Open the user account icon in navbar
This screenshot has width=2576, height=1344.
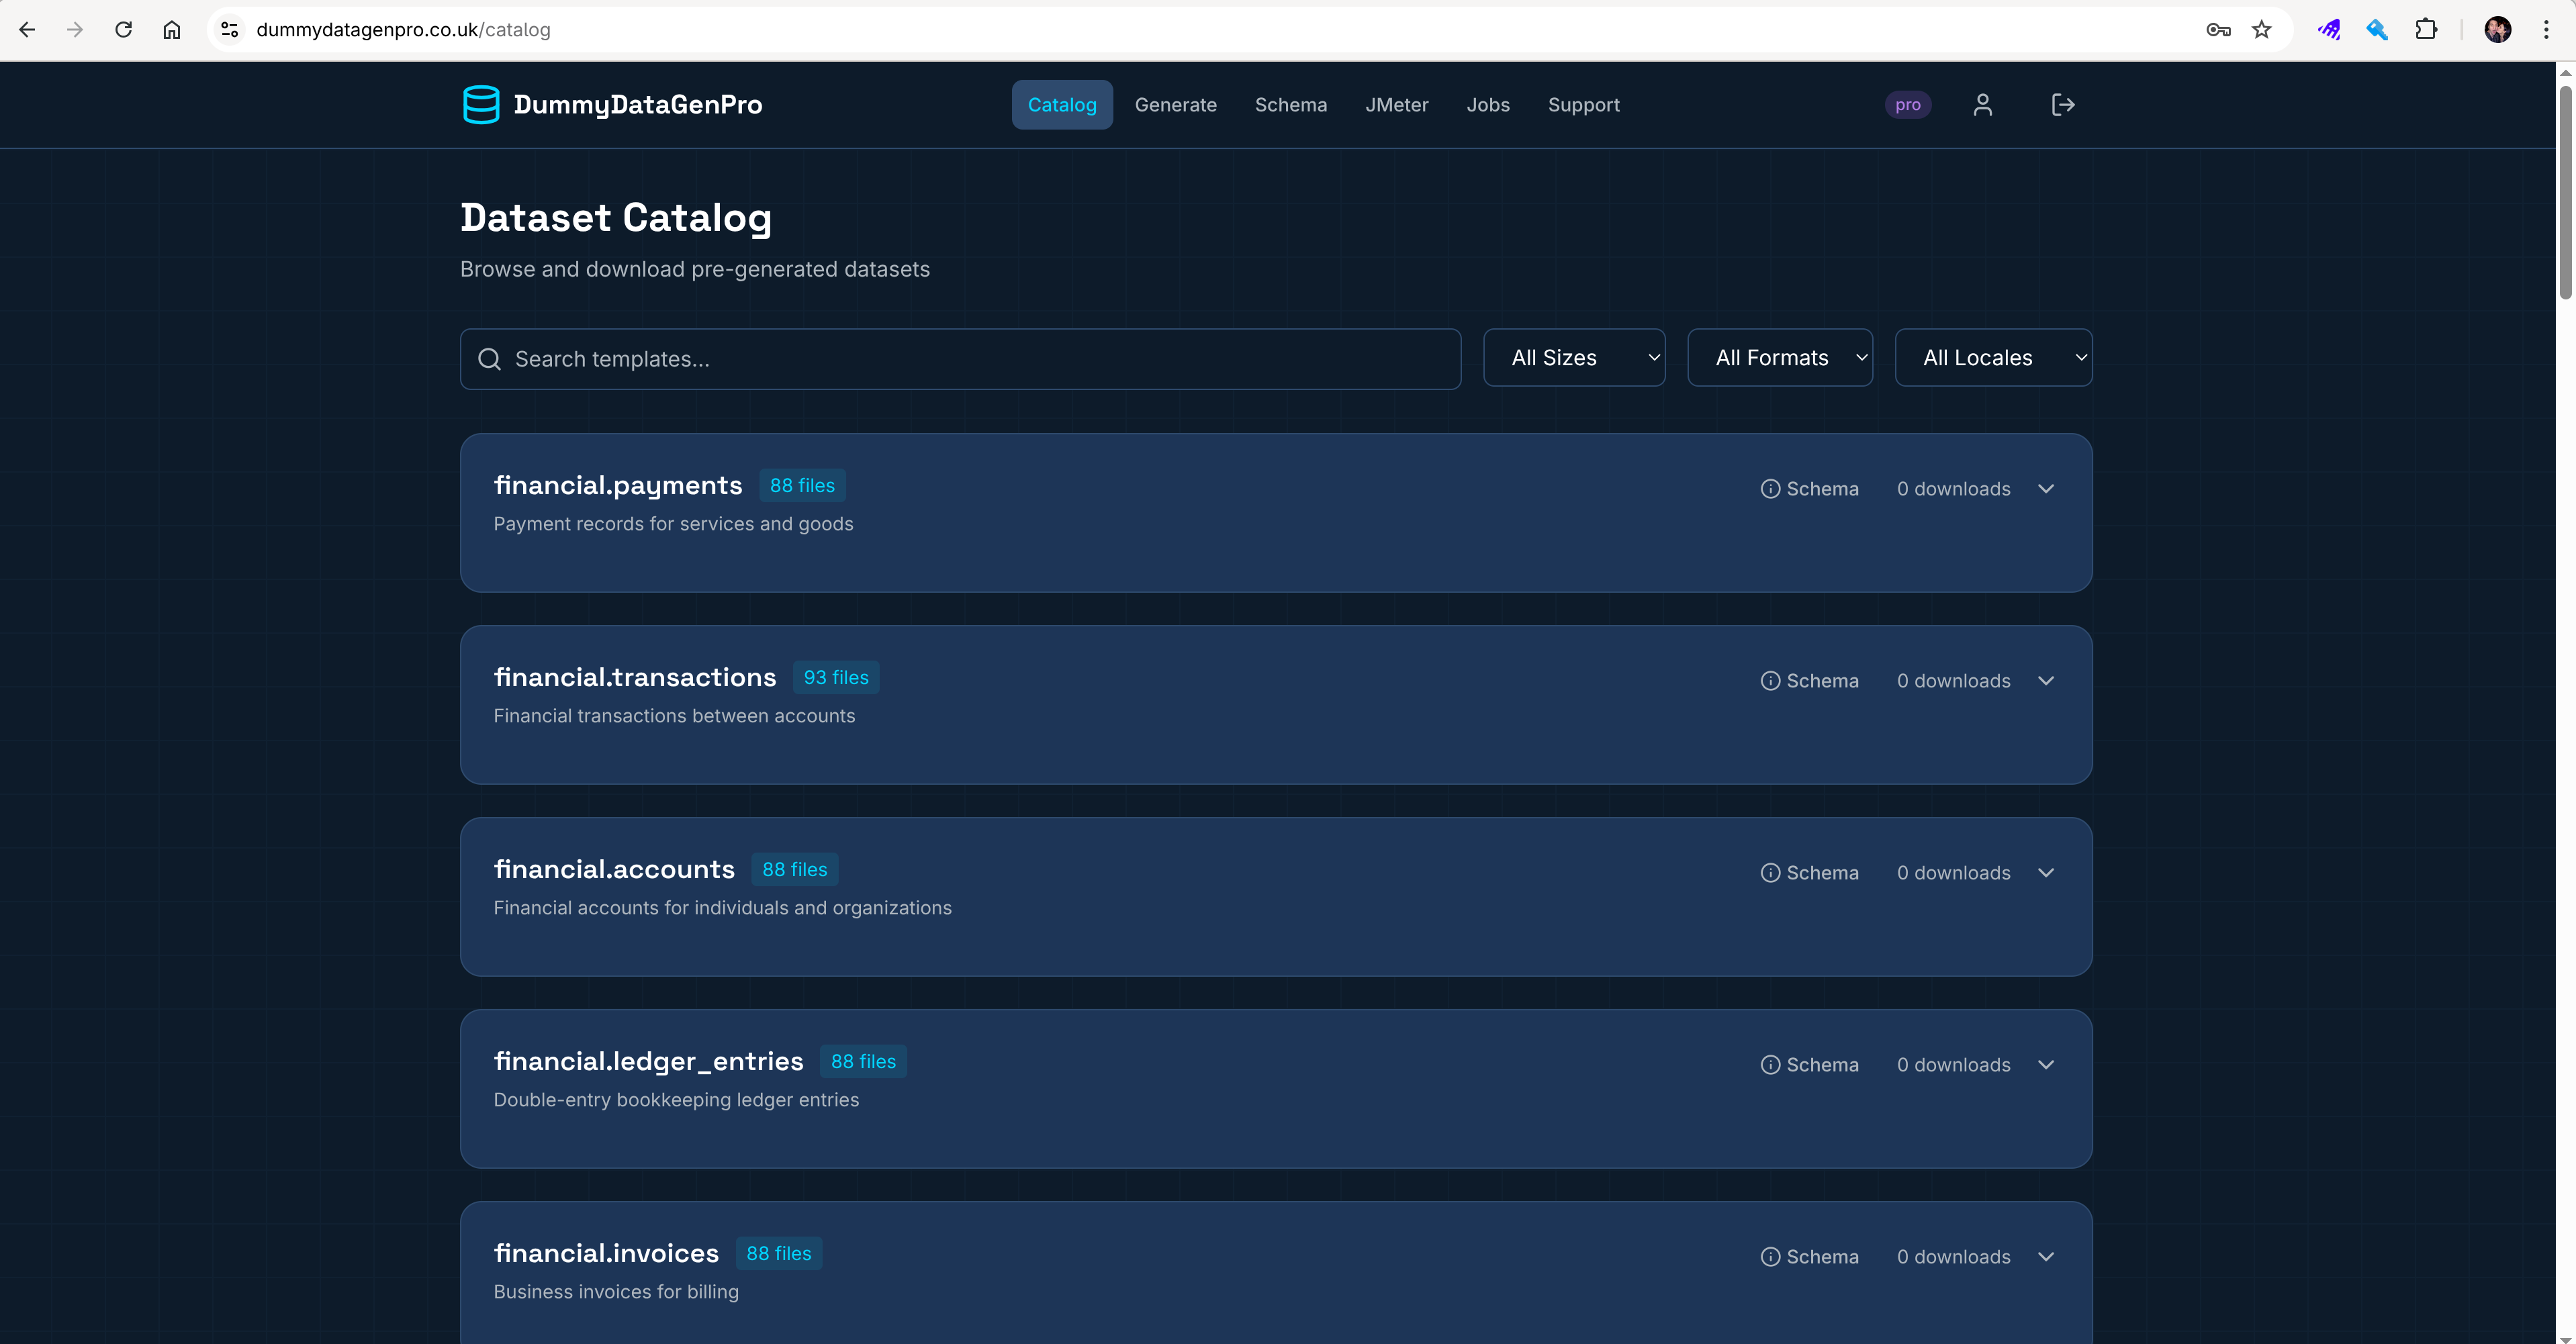click(x=1983, y=104)
